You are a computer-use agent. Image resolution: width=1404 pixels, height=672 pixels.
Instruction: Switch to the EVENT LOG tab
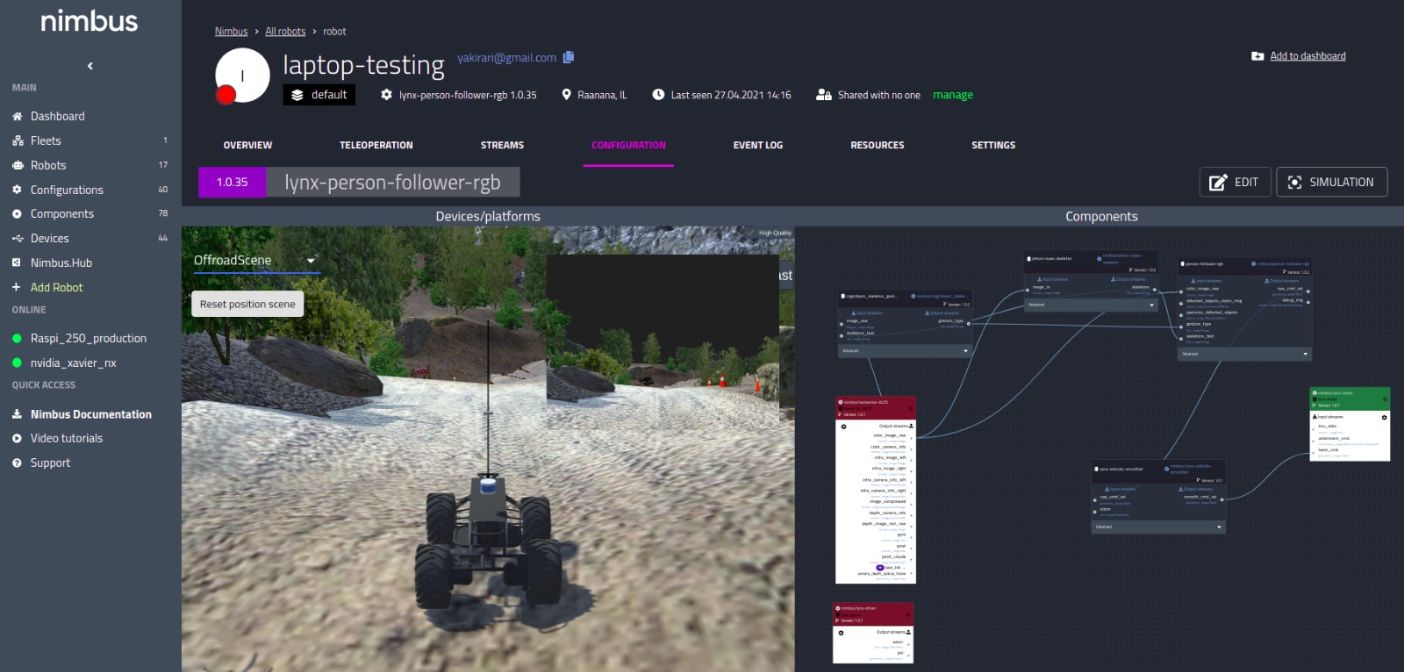[x=757, y=145]
